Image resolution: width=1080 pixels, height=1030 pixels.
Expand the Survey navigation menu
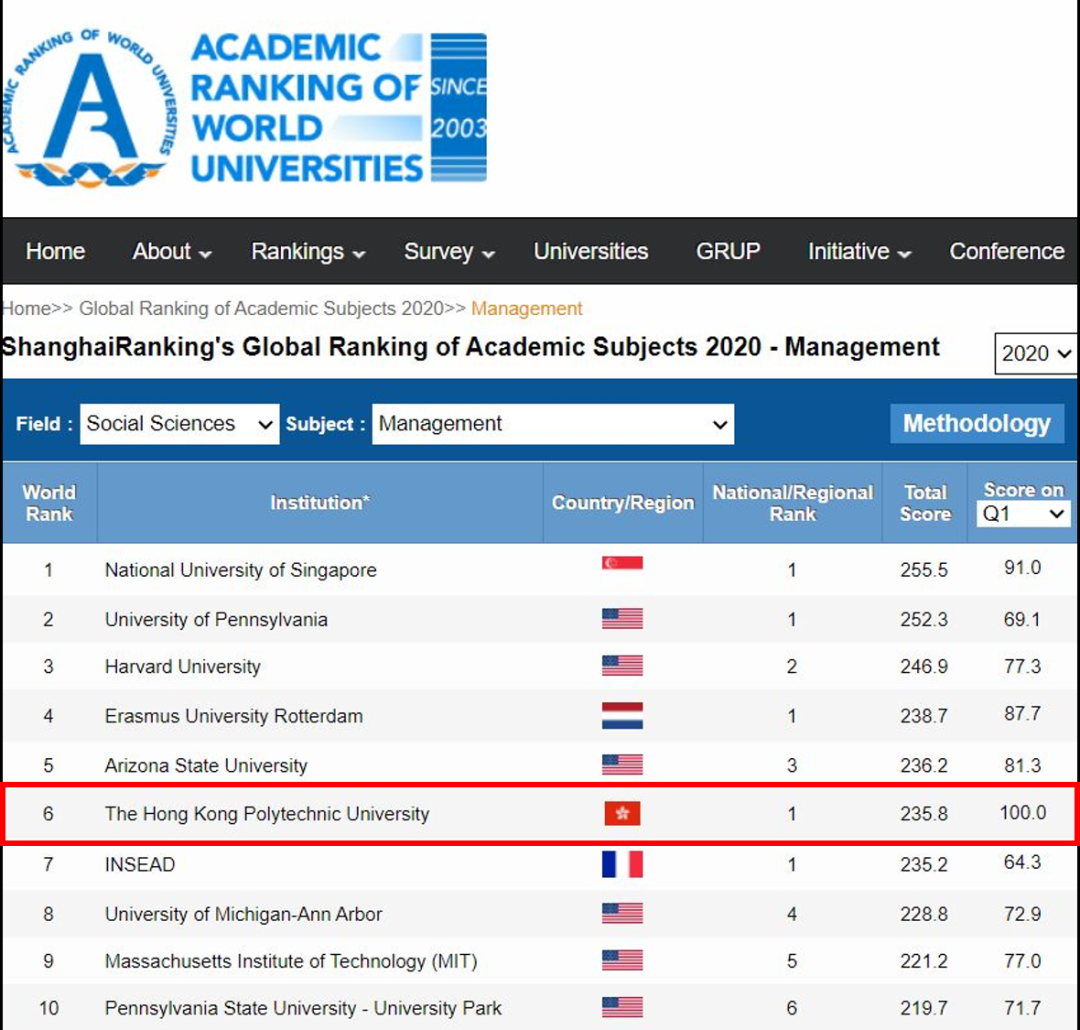[449, 252]
